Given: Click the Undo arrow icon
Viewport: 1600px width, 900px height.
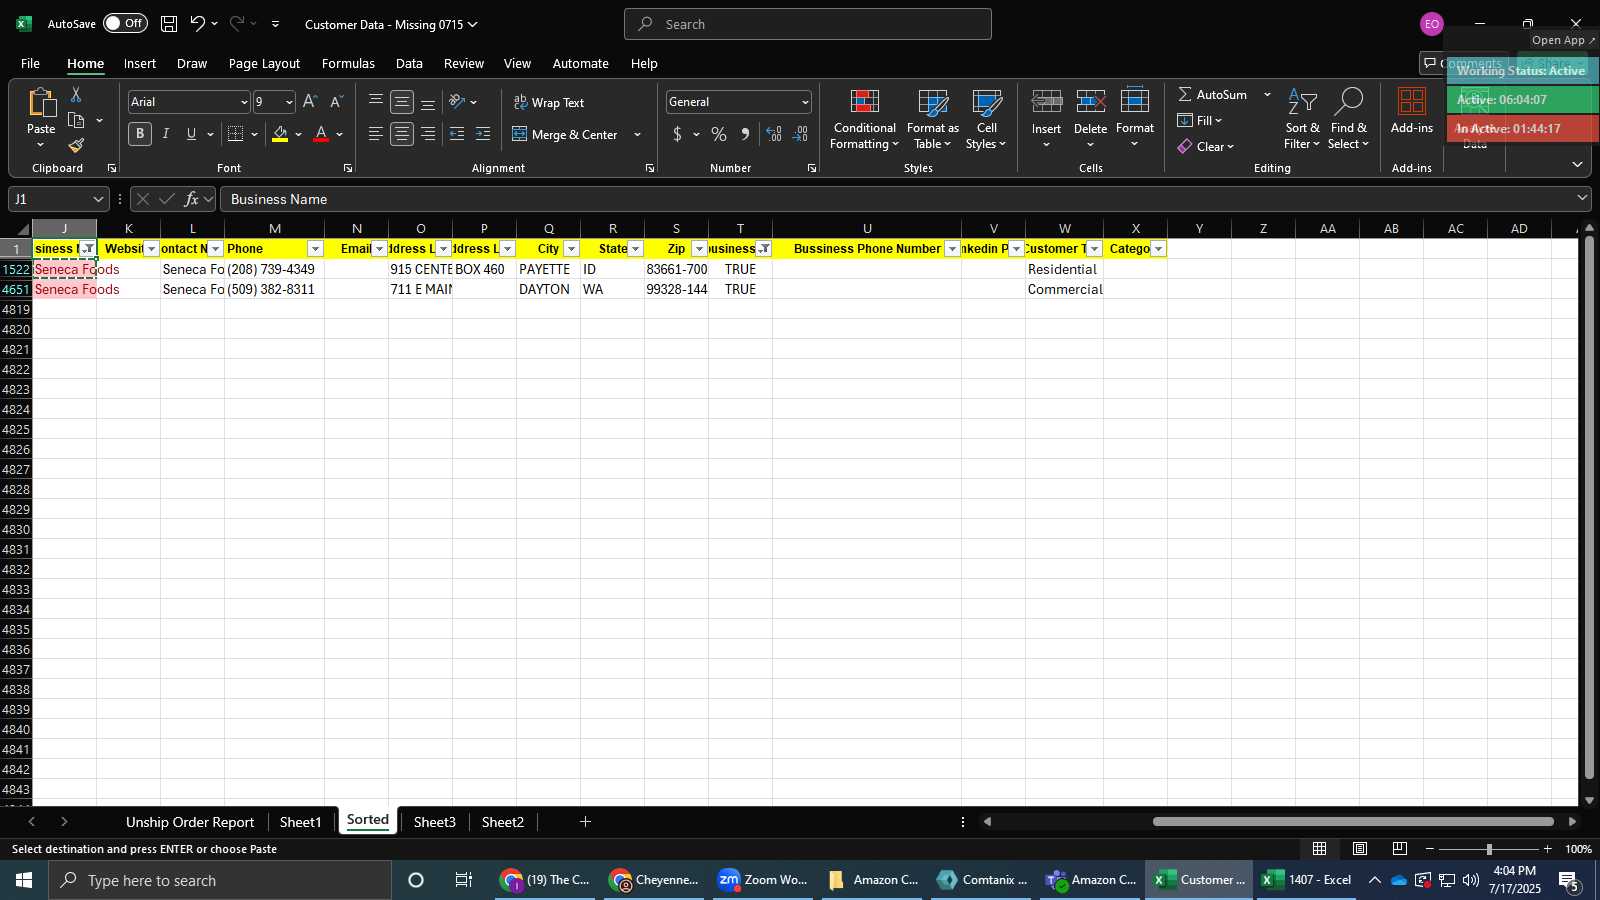Looking at the screenshot, I should (x=198, y=24).
